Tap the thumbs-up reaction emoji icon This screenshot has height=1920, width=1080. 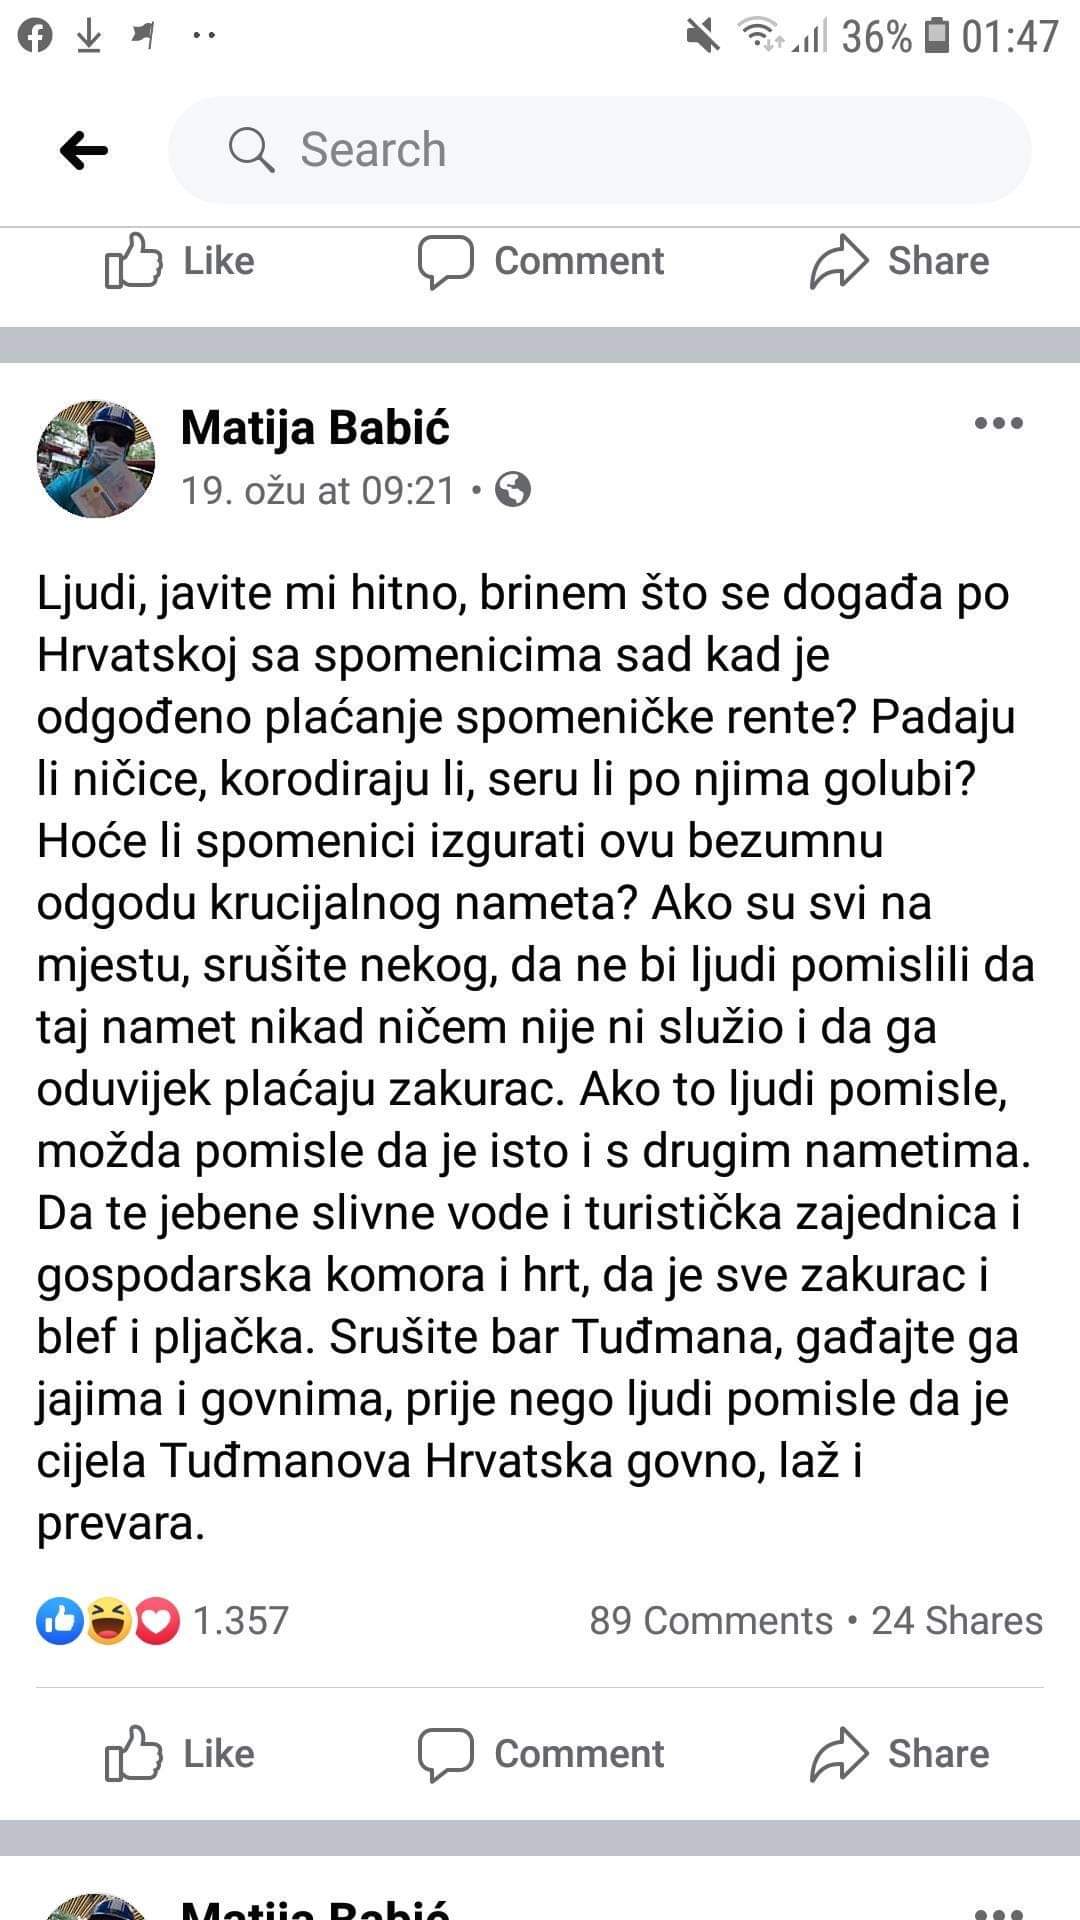(60, 1621)
